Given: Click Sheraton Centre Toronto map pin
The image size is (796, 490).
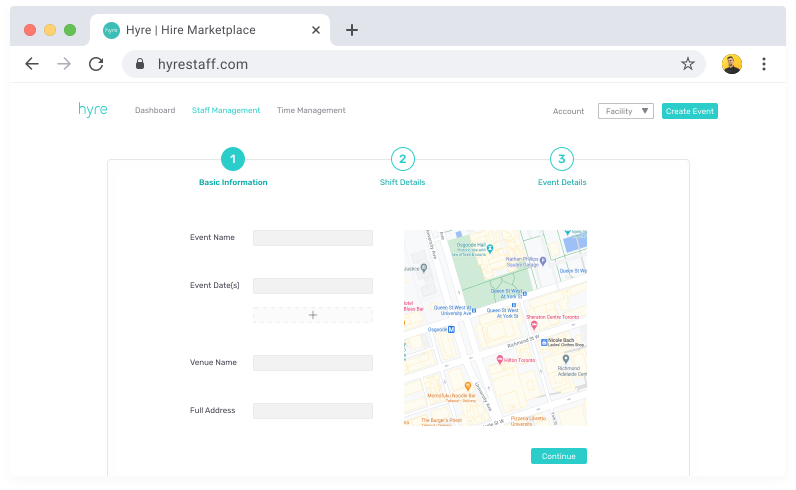Looking at the screenshot, I should (534, 325).
